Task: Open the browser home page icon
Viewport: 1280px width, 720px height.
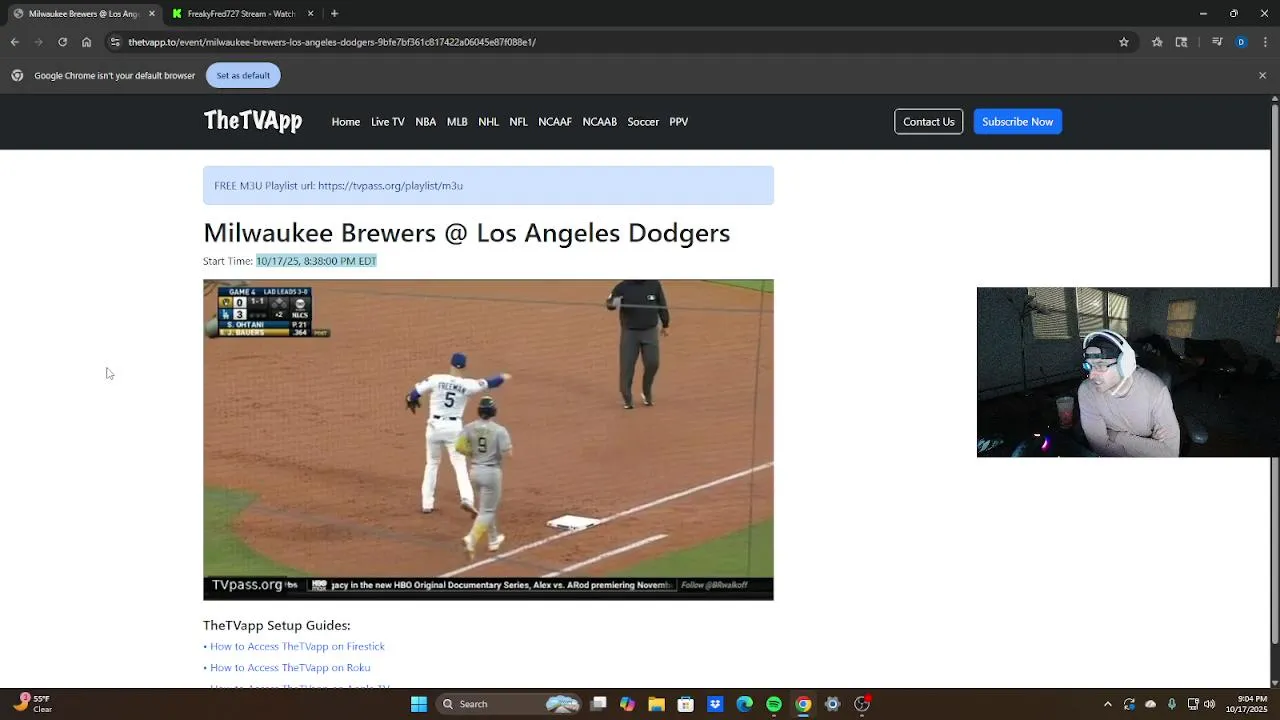Action: (87, 42)
